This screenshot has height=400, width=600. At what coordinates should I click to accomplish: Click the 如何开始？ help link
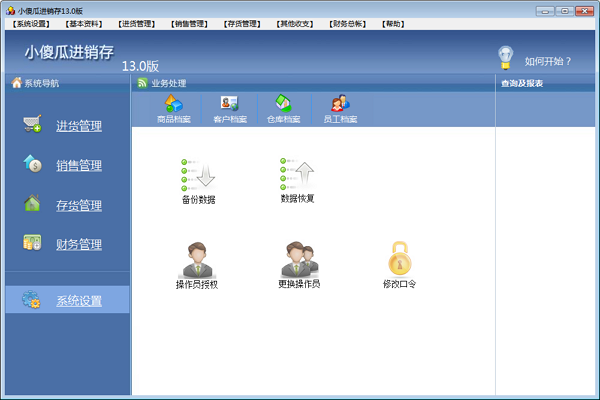point(548,61)
